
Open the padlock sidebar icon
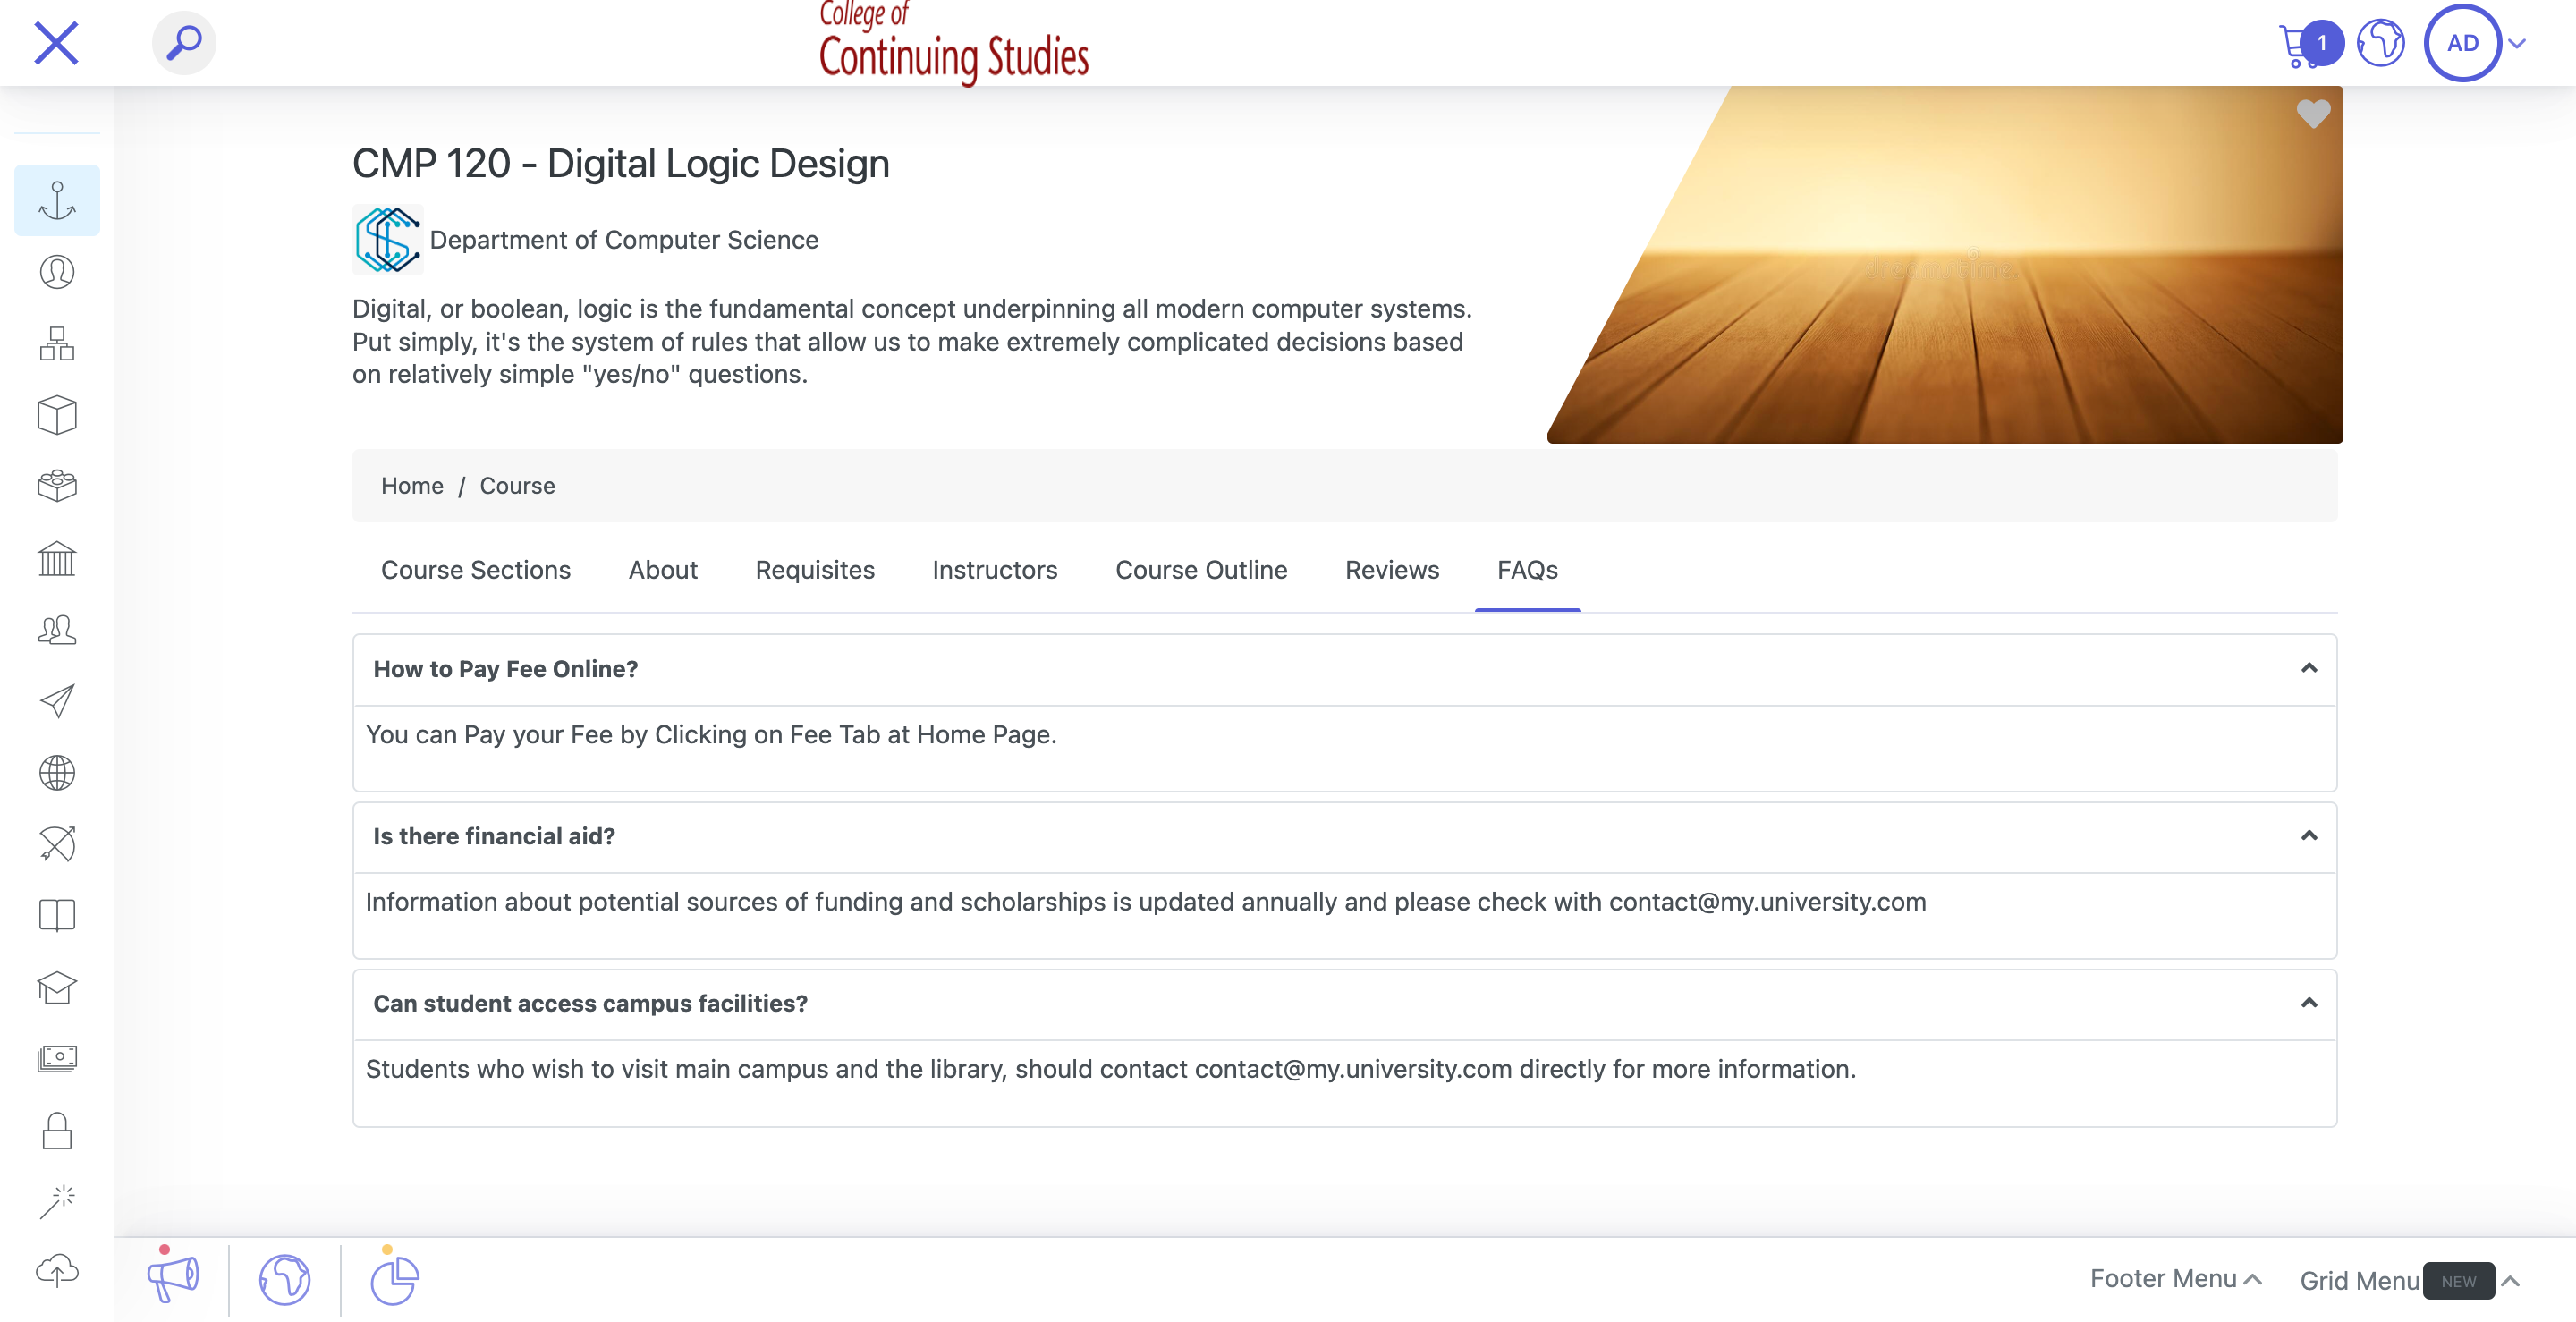coord(57,1130)
